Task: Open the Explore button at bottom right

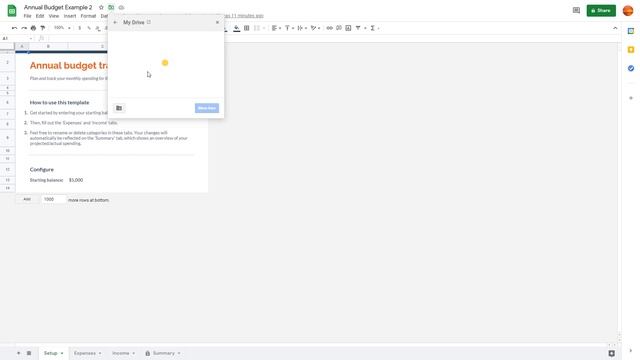Action: click(x=611, y=353)
